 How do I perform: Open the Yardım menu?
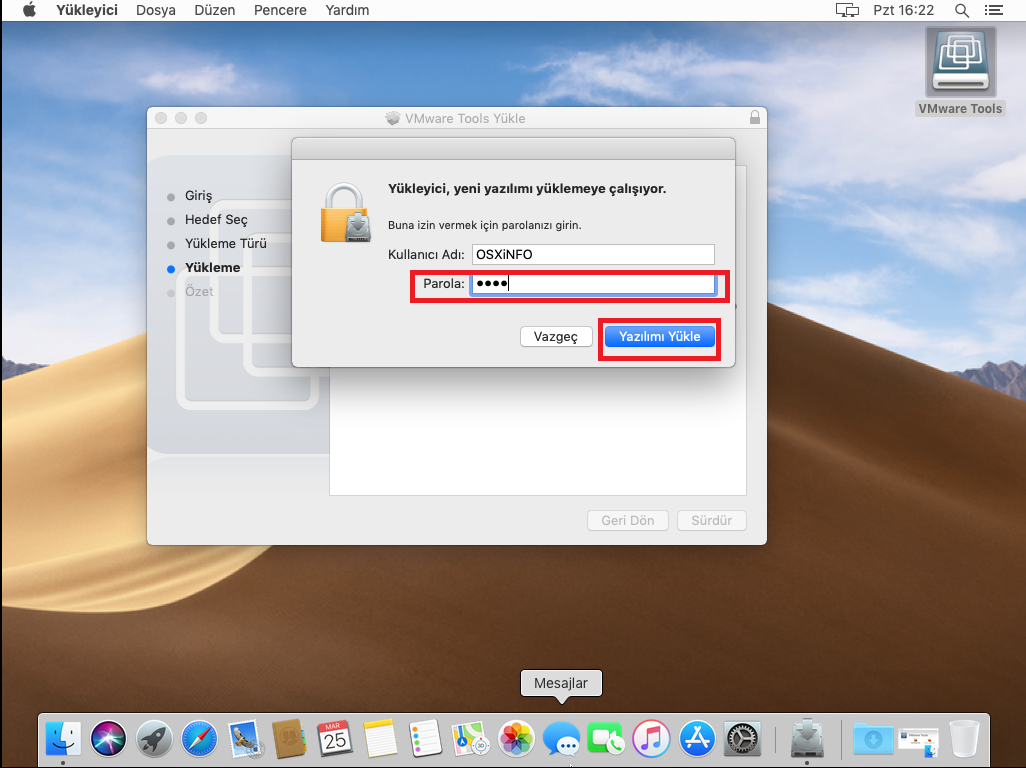pyautogui.click(x=347, y=10)
